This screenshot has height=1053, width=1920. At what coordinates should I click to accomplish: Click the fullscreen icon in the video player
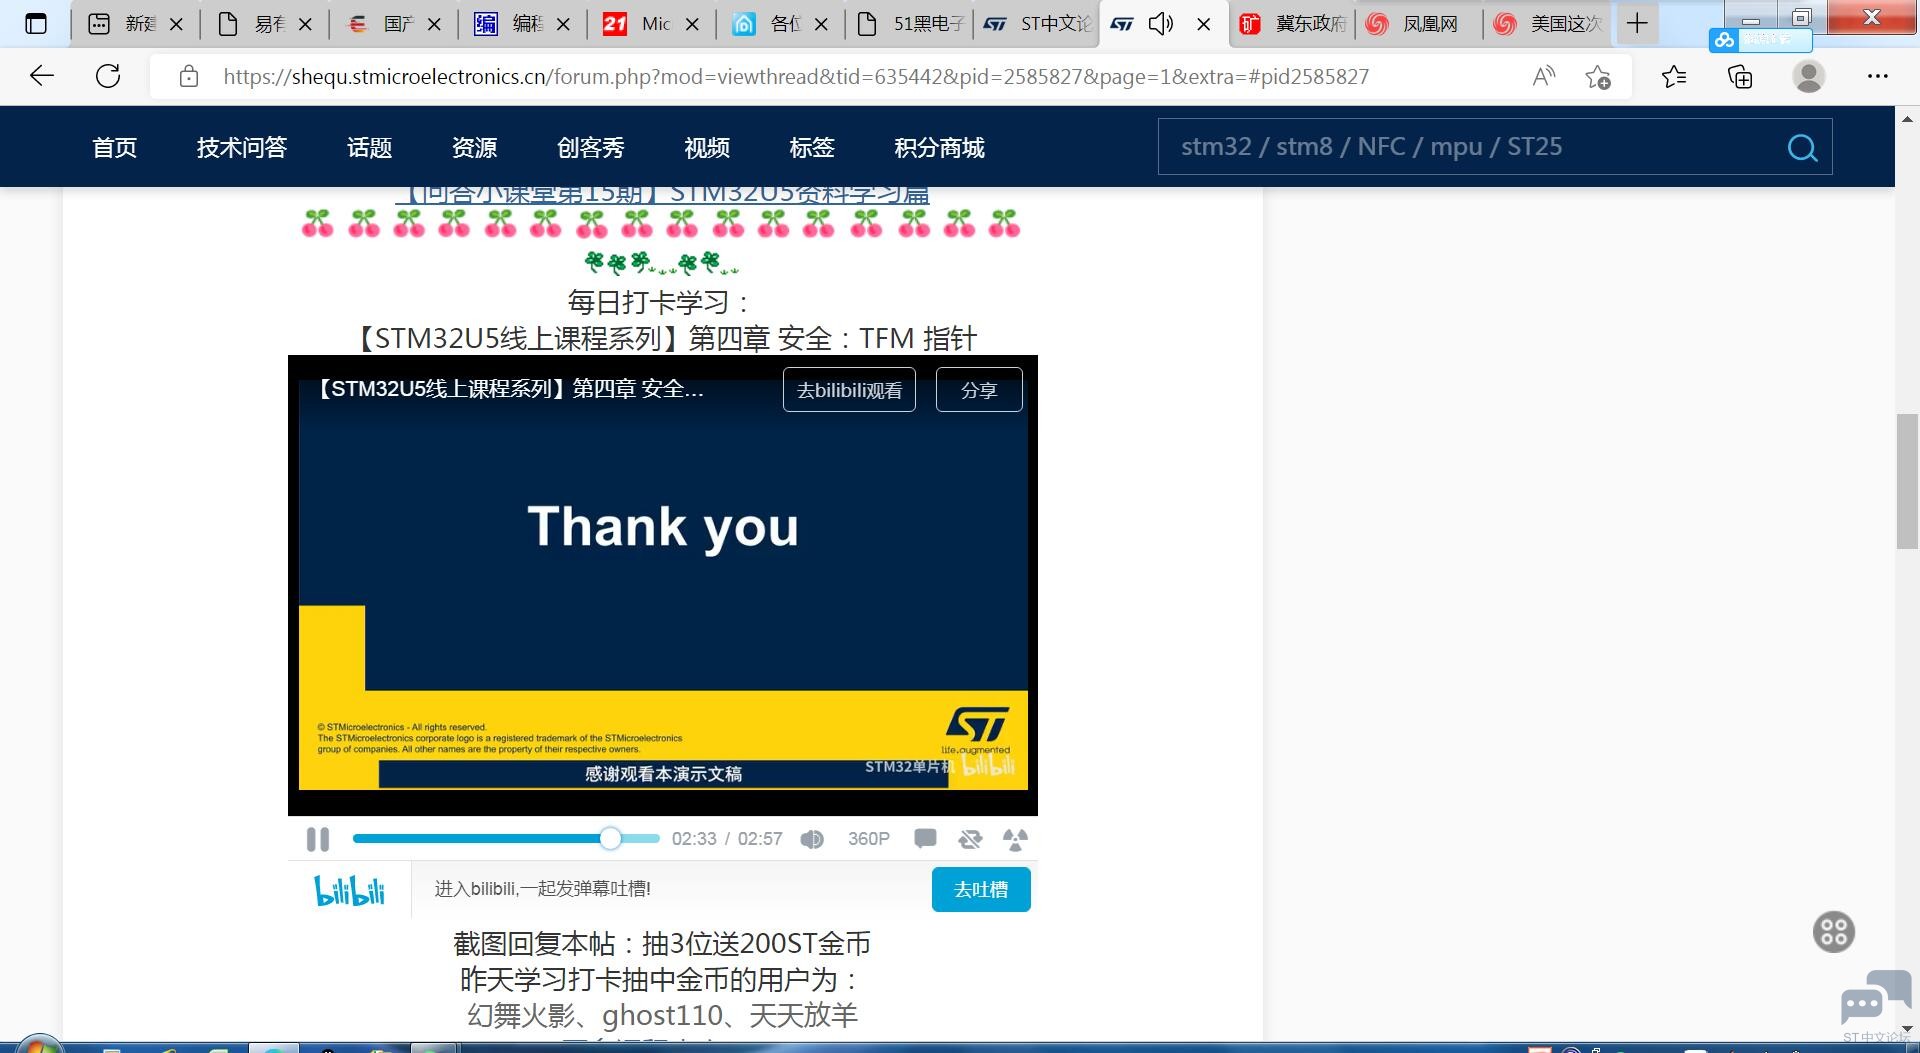(1015, 839)
